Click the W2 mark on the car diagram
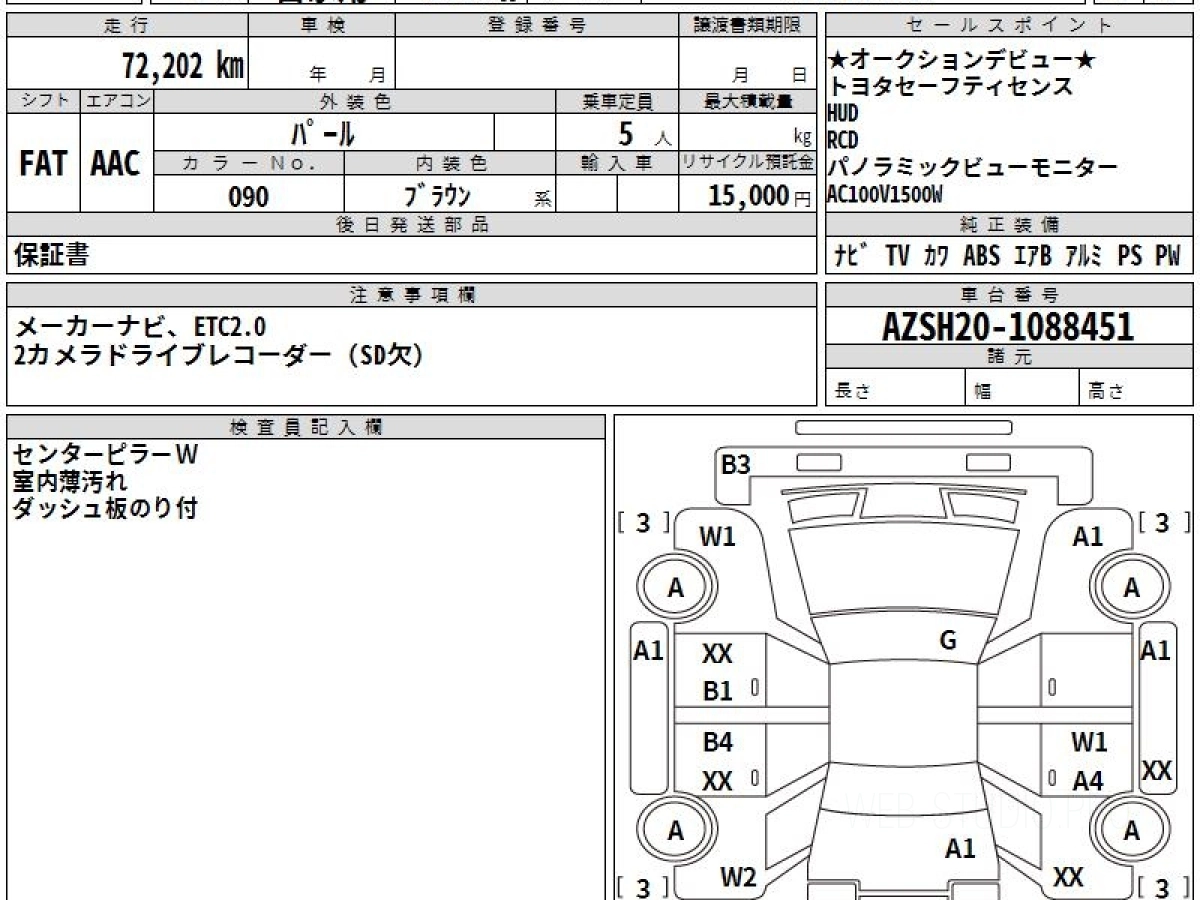Viewport: 1200px width, 900px height. point(738,878)
